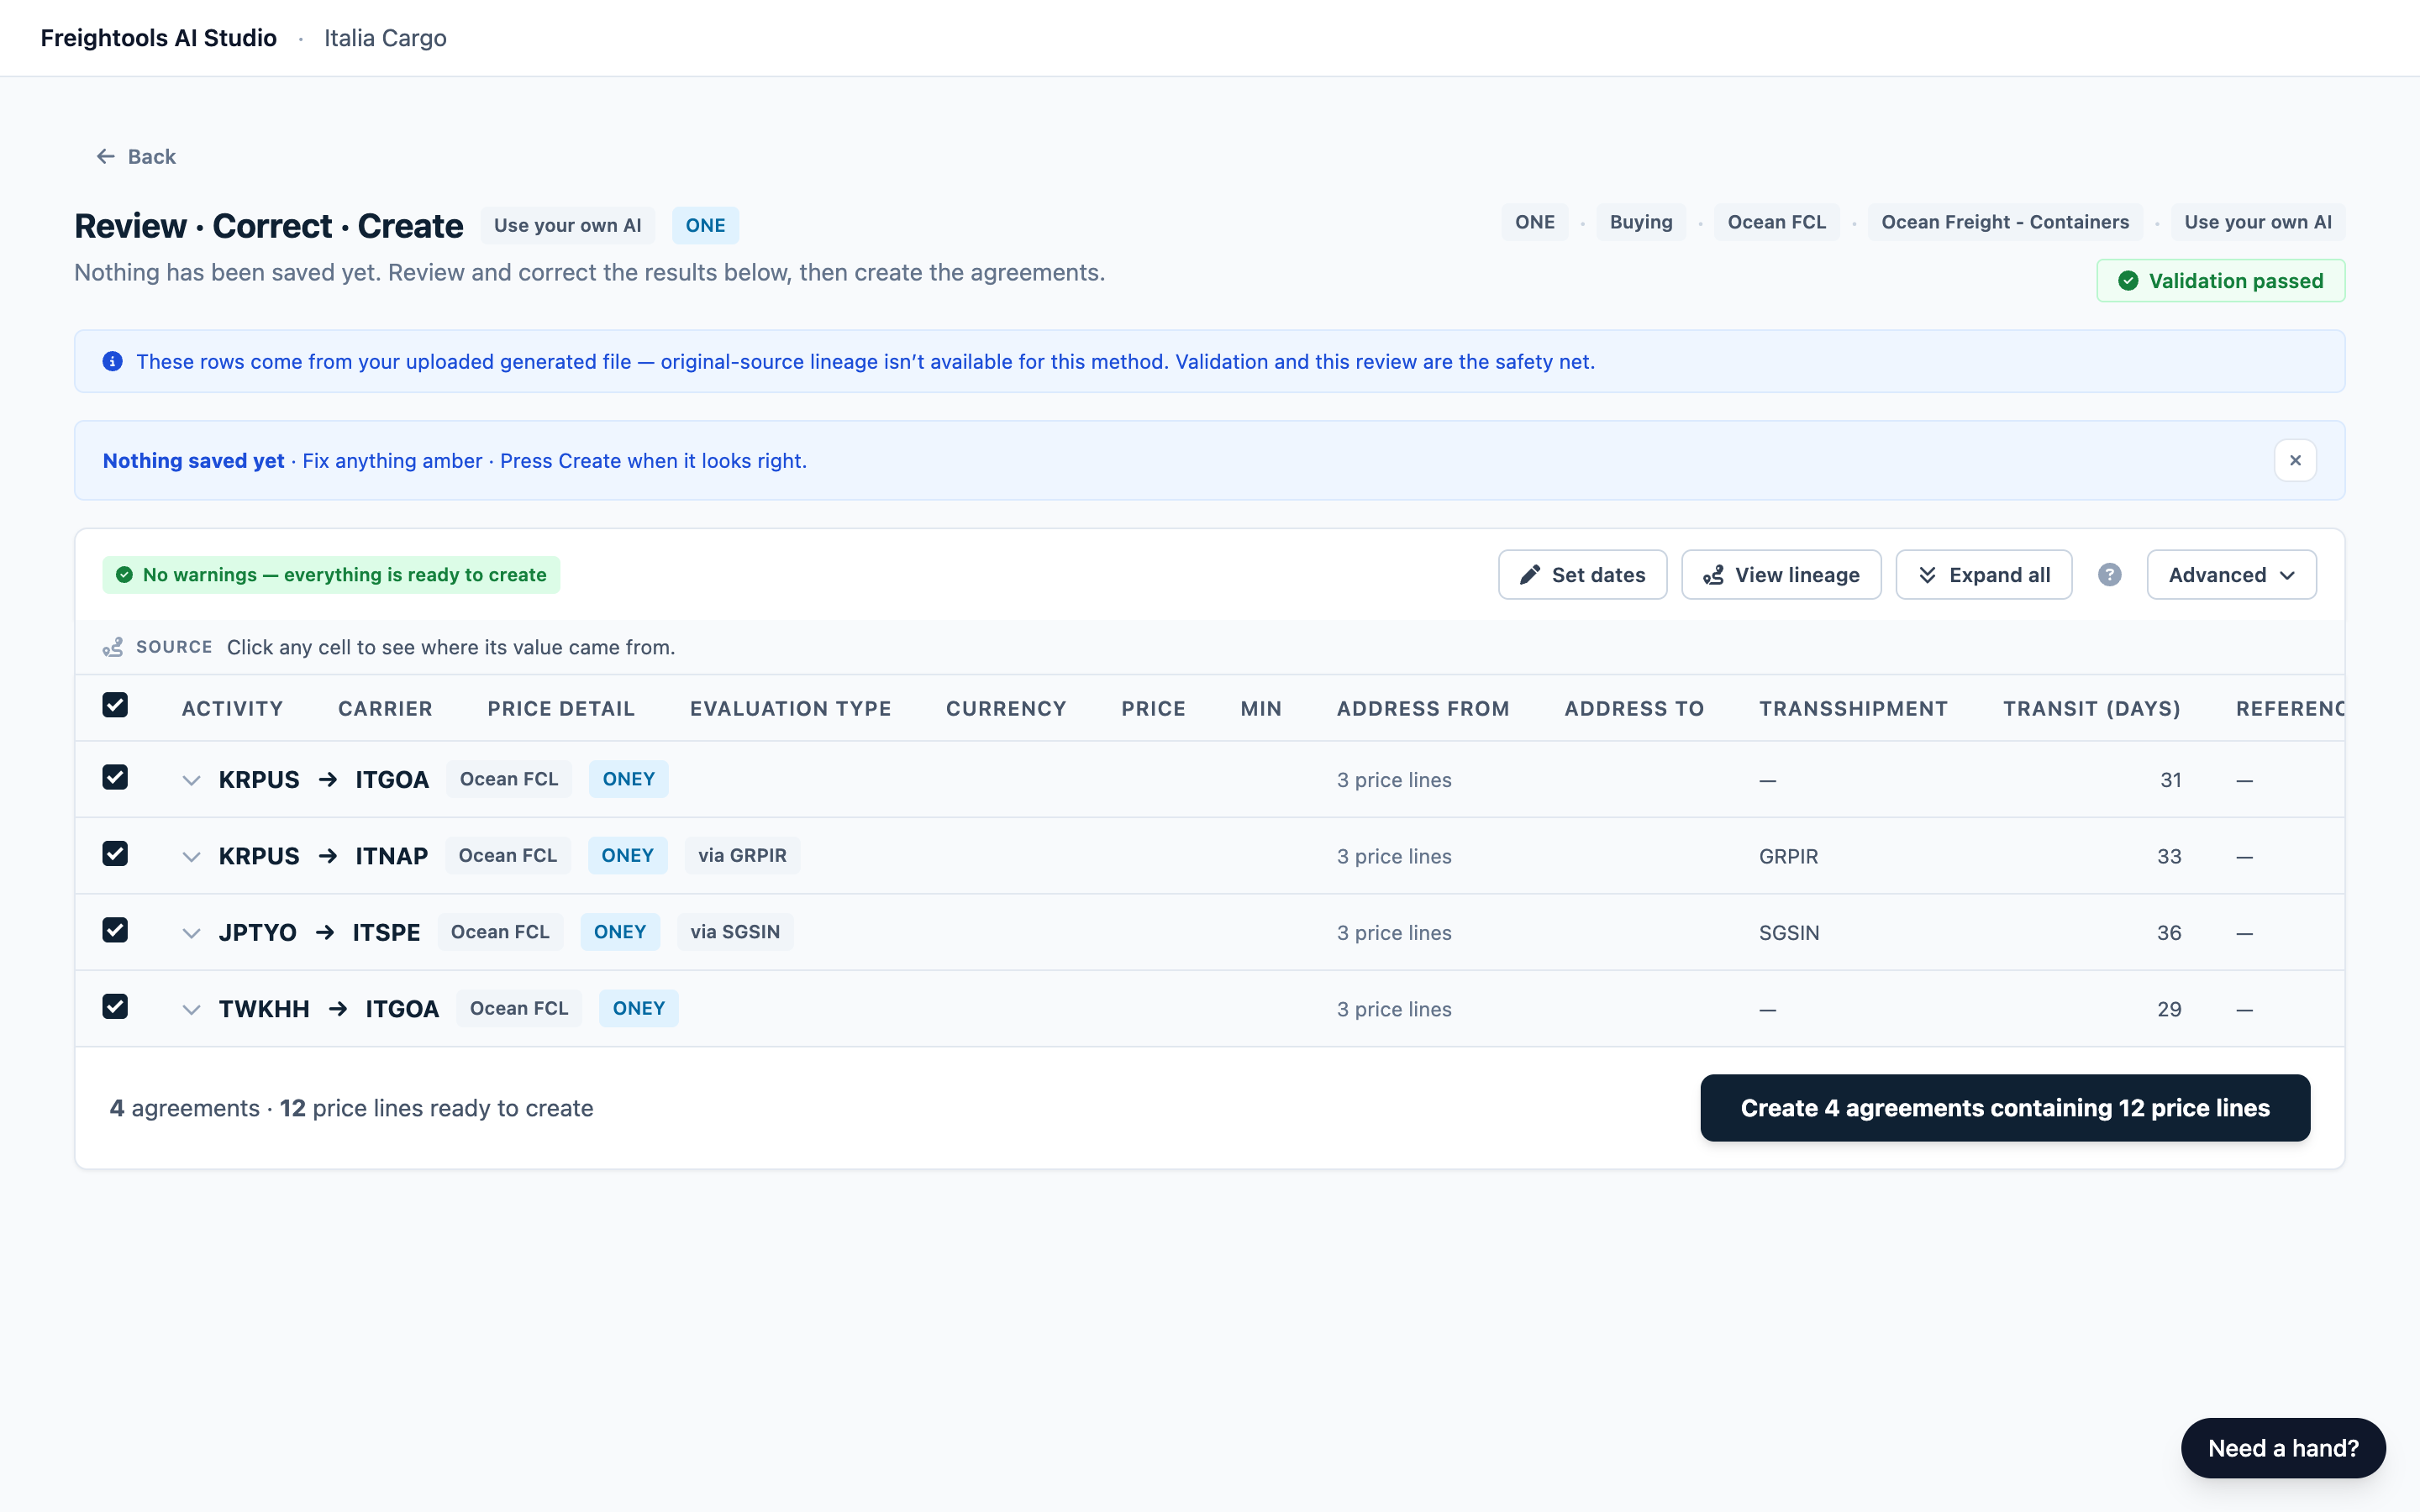Click the Expand all button

(1983, 574)
